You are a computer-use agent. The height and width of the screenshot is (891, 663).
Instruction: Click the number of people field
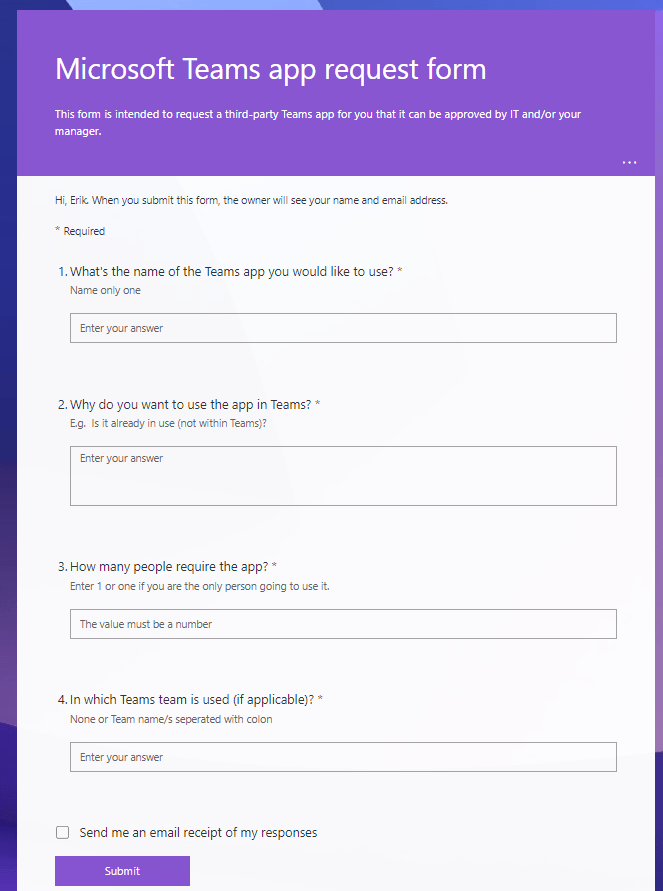coord(343,624)
